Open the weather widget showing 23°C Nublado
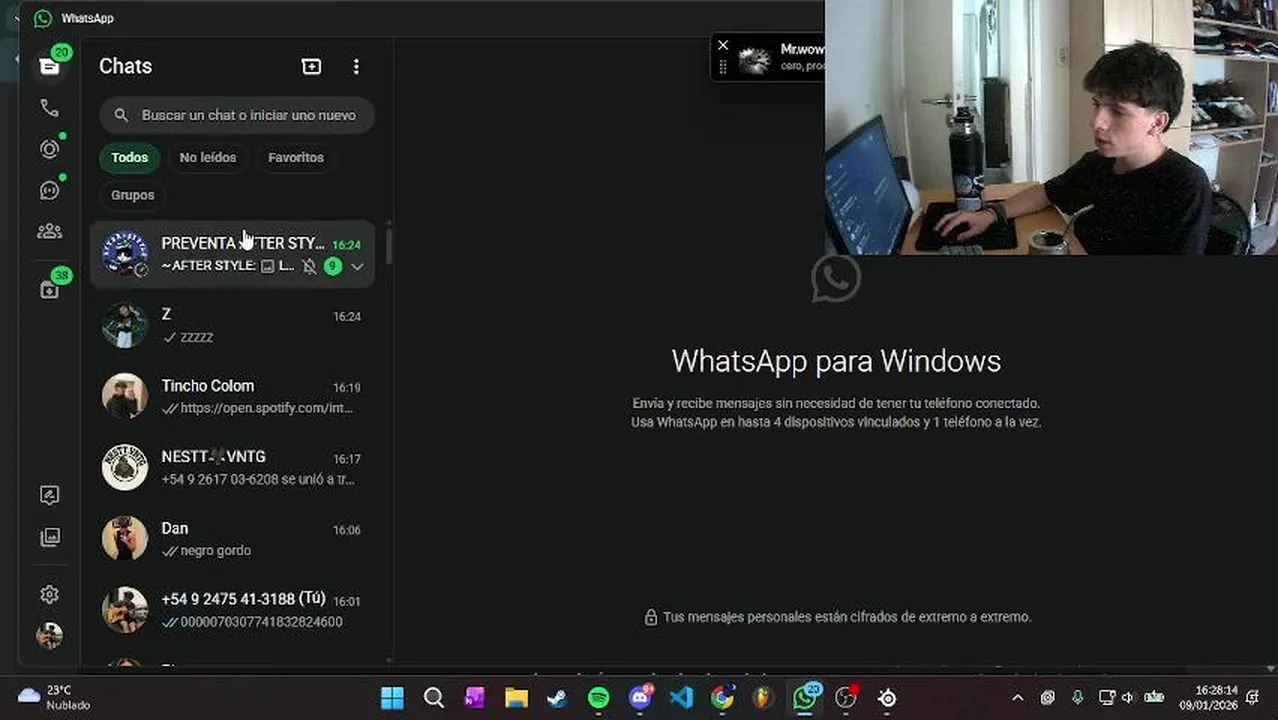The image size is (1278, 720). point(55,698)
